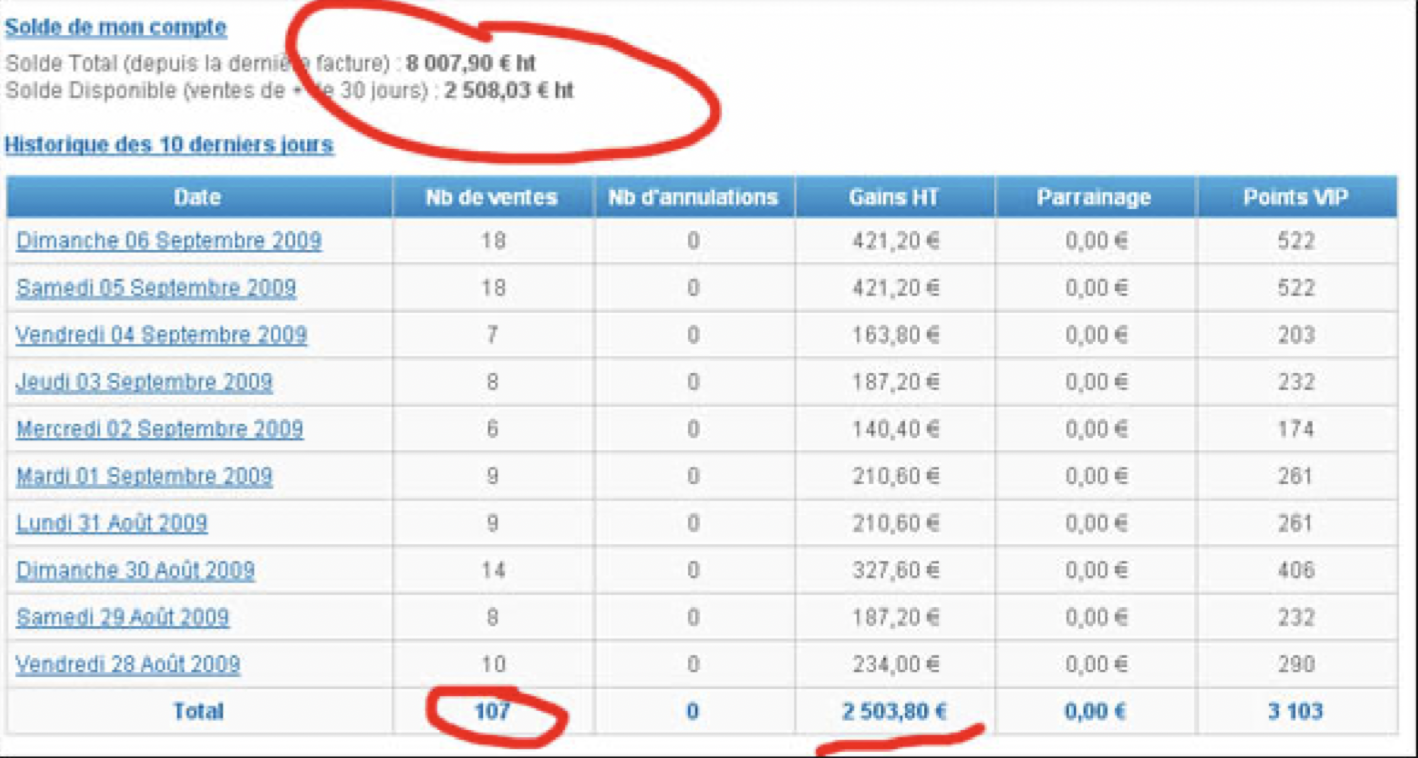This screenshot has height=758, width=1418.
Task: Select Points VIP value 203
Action: pyautogui.click(x=1296, y=335)
